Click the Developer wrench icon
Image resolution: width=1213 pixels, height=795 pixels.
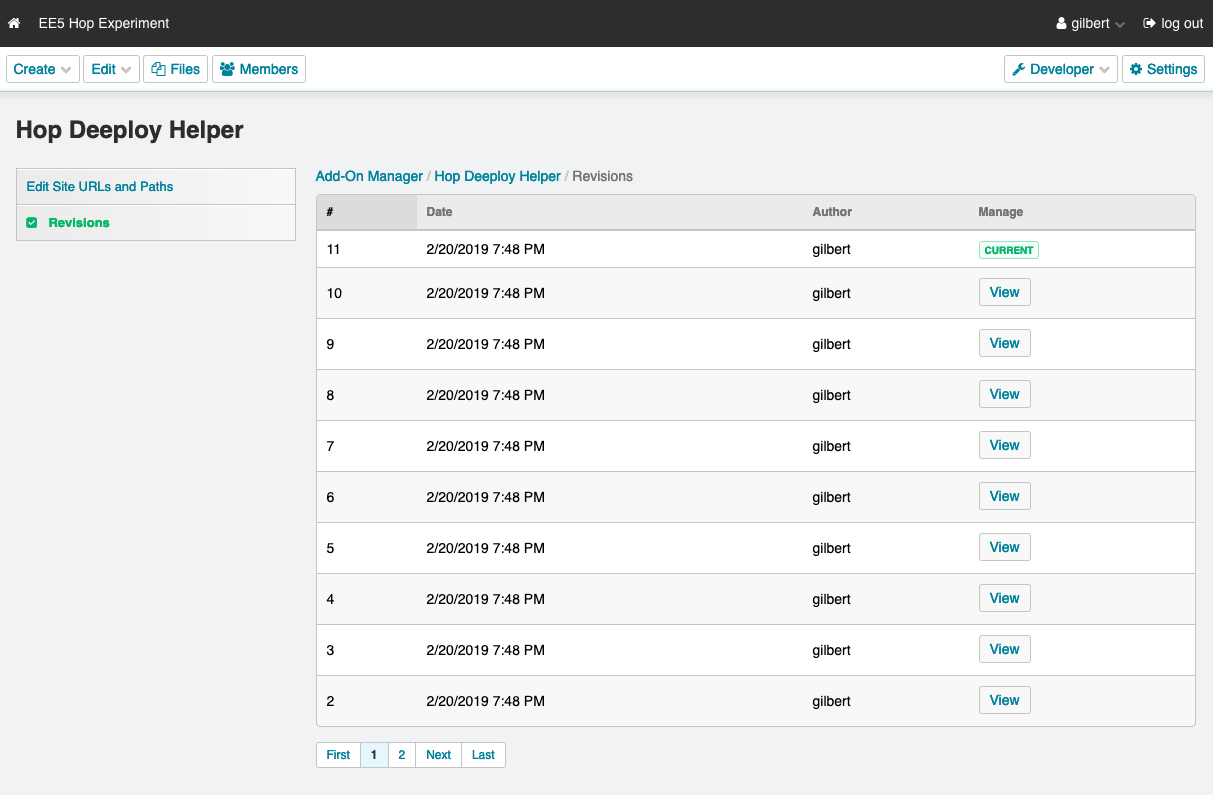[1019, 69]
